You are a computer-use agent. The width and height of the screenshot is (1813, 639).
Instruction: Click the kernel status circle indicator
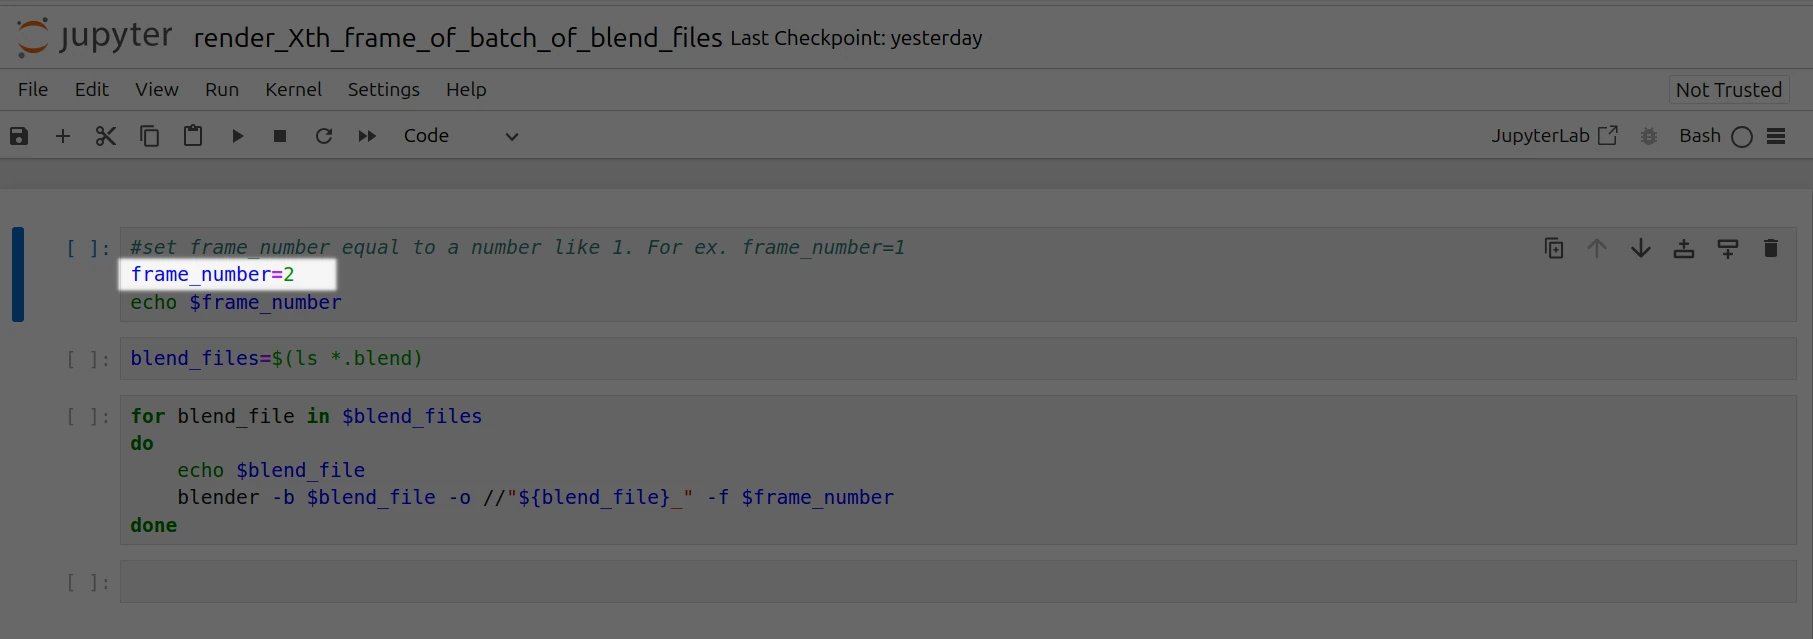point(1742,137)
